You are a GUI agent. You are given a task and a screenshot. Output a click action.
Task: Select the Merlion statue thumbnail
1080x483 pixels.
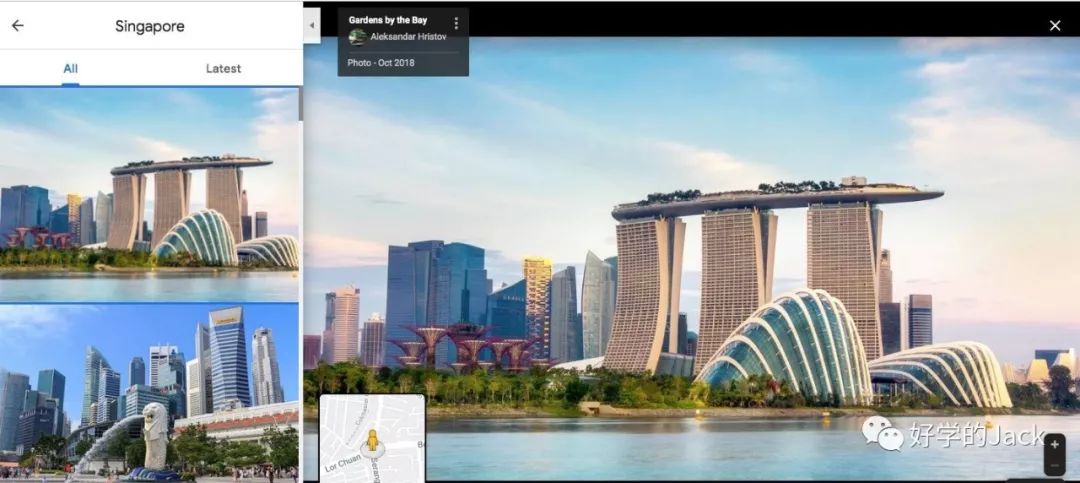tap(149, 393)
